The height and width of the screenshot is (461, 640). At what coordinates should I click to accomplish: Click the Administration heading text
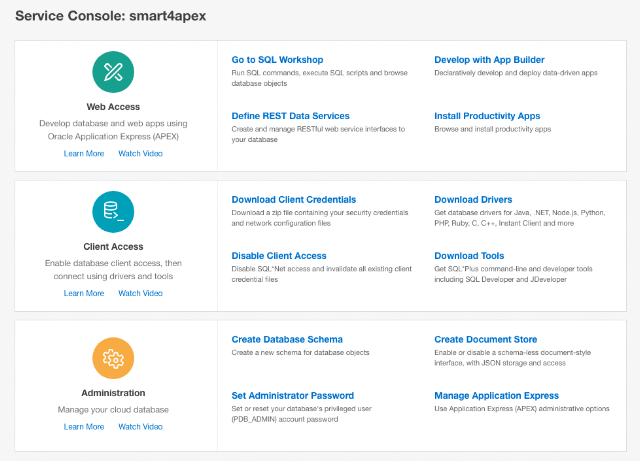click(x=113, y=393)
